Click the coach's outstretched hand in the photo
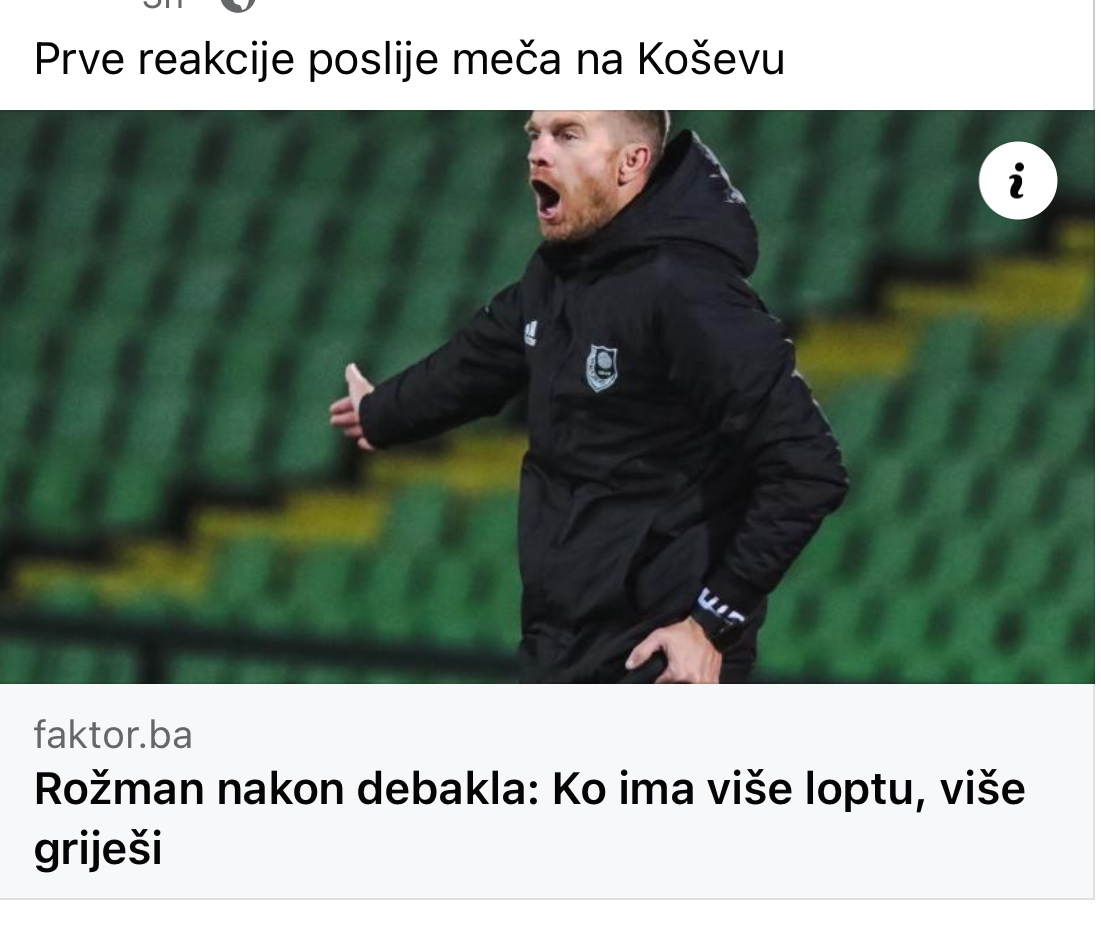The image size is (1101, 932). (x=352, y=405)
